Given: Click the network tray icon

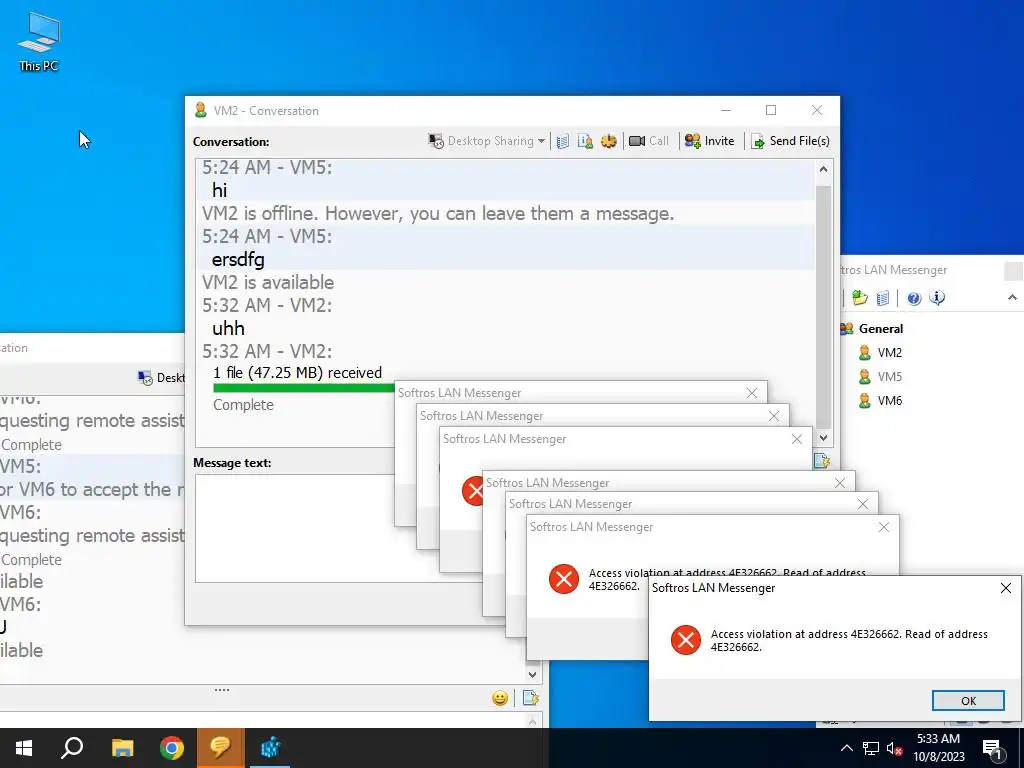Looking at the screenshot, I should click(x=871, y=748).
